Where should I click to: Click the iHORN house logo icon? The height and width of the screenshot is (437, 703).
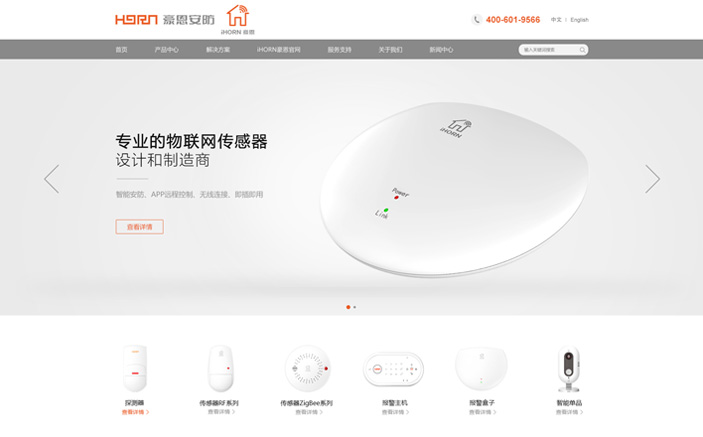click(x=238, y=19)
